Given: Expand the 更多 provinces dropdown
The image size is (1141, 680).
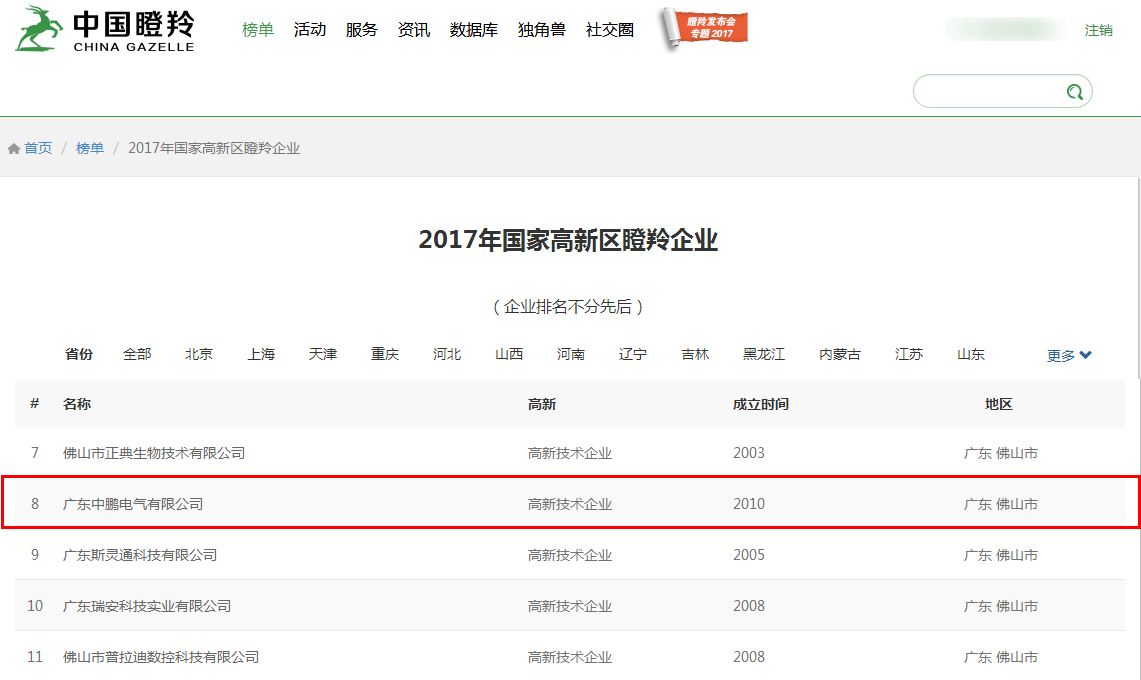Looking at the screenshot, I should point(1069,355).
